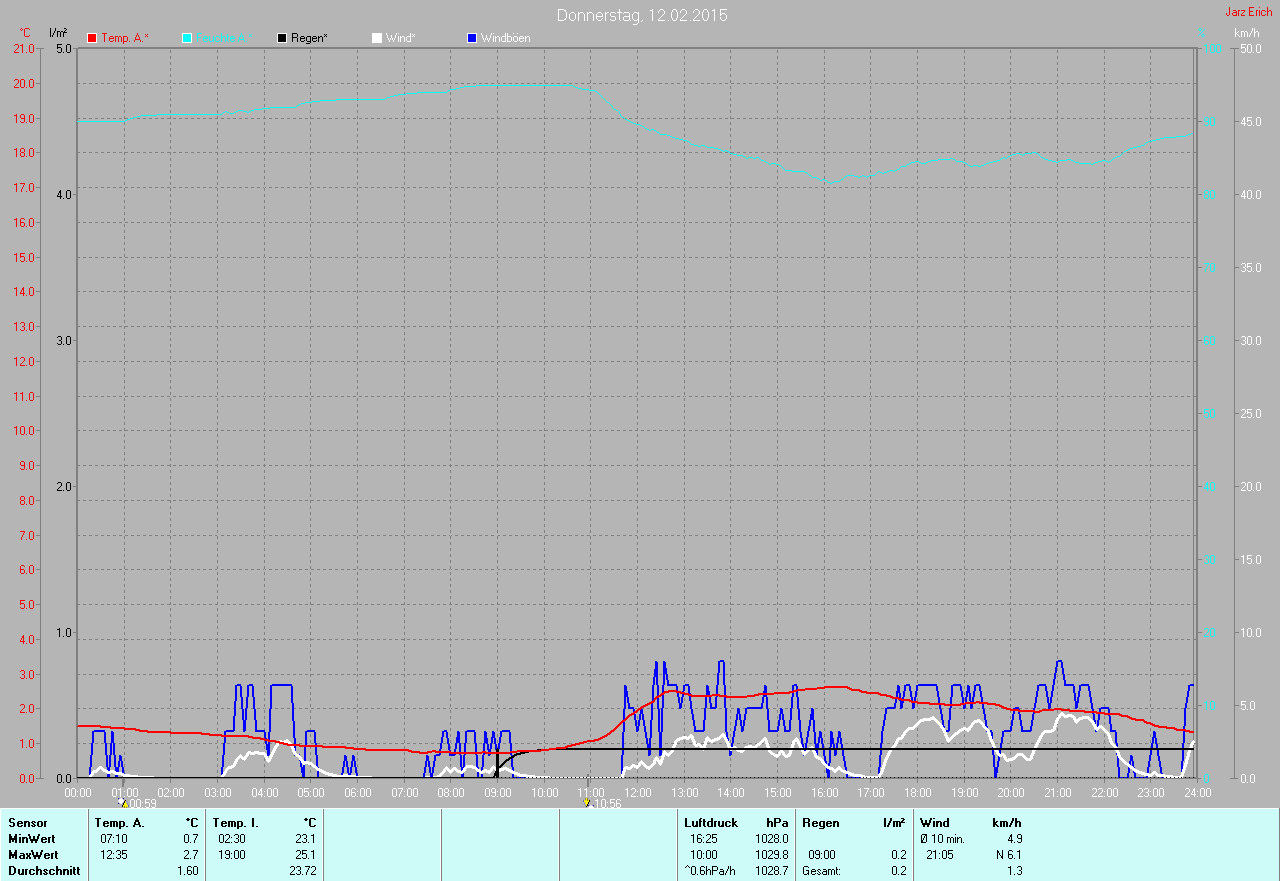The image size is (1280, 881).
Task: Click the cyan Feuchte A. legend swatch
Action: pyautogui.click(x=187, y=38)
